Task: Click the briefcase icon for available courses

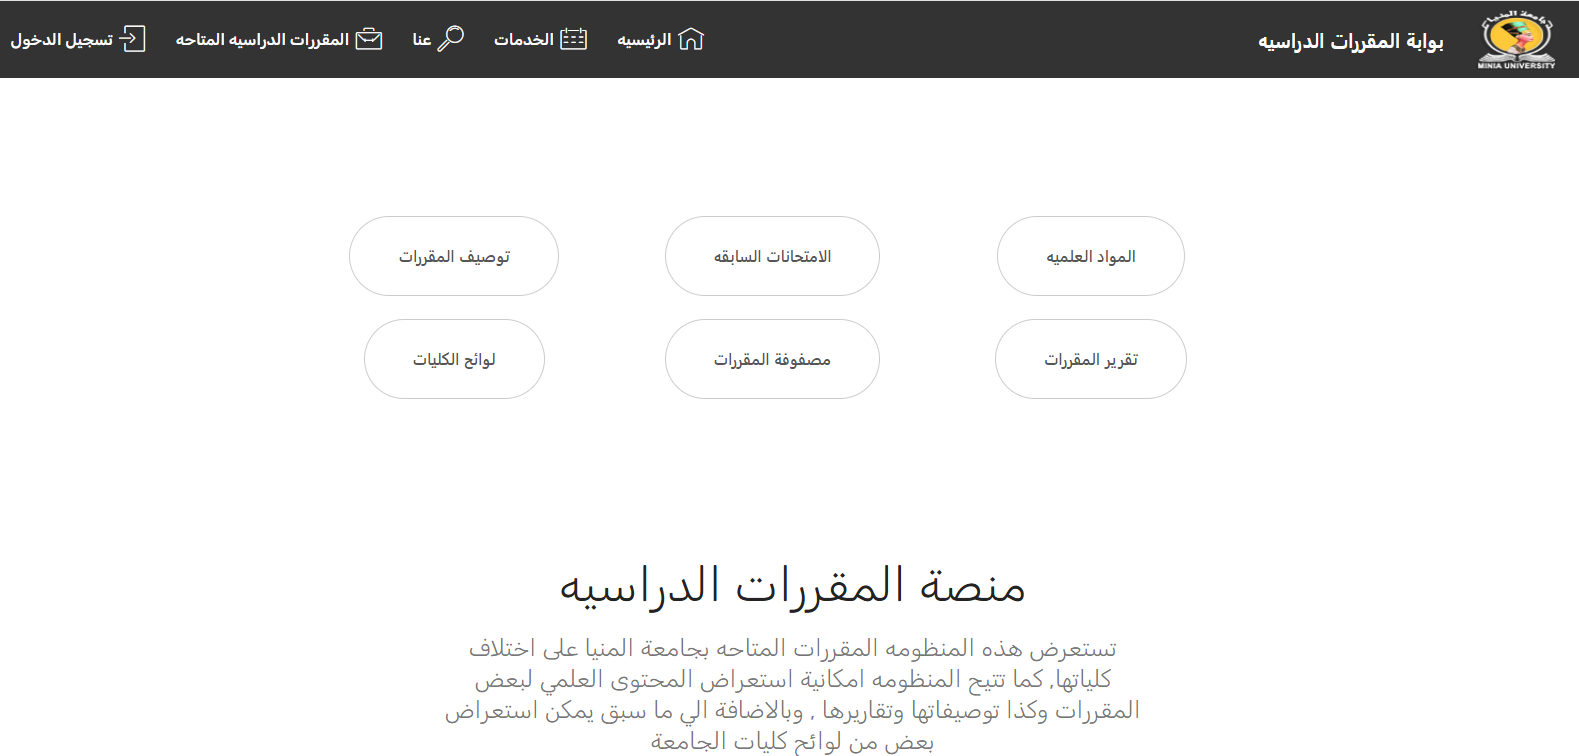Action: [369, 39]
